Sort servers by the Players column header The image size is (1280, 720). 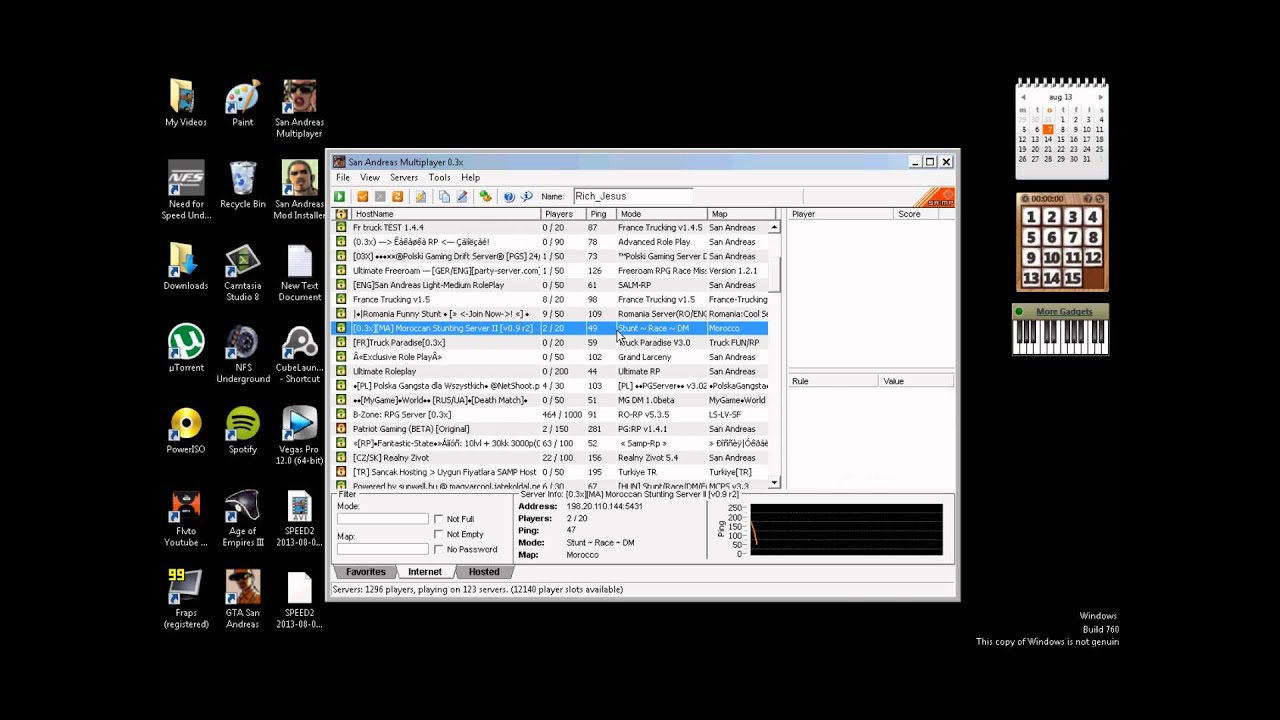[x=563, y=214]
